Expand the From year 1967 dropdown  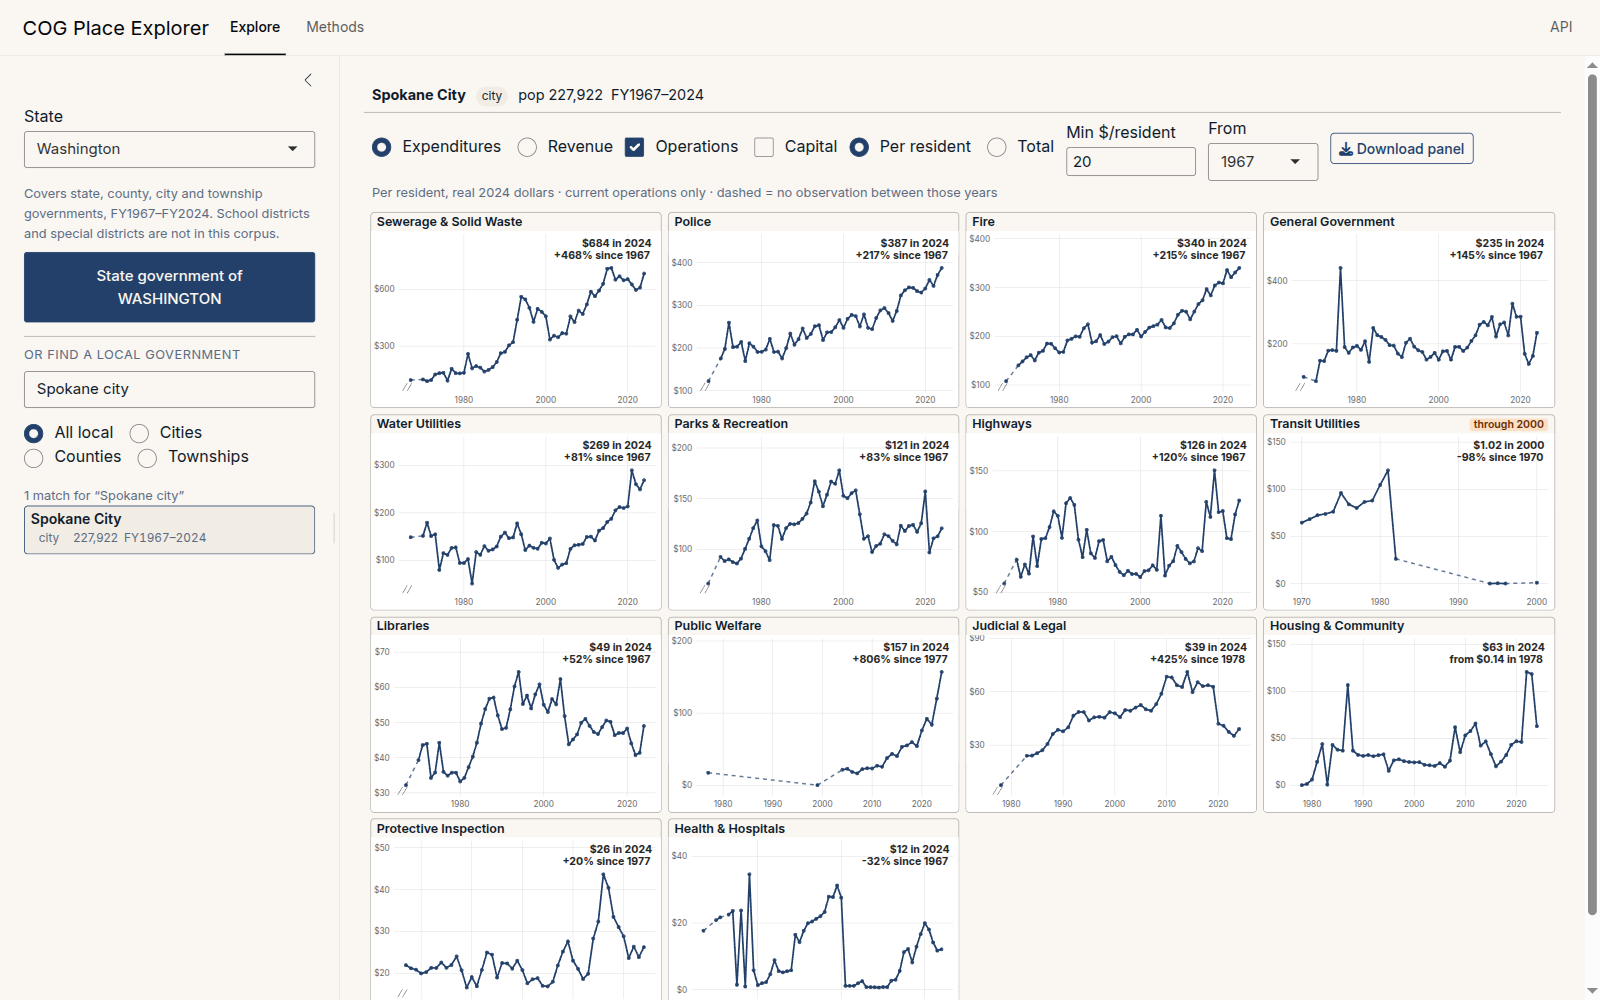pos(1262,162)
